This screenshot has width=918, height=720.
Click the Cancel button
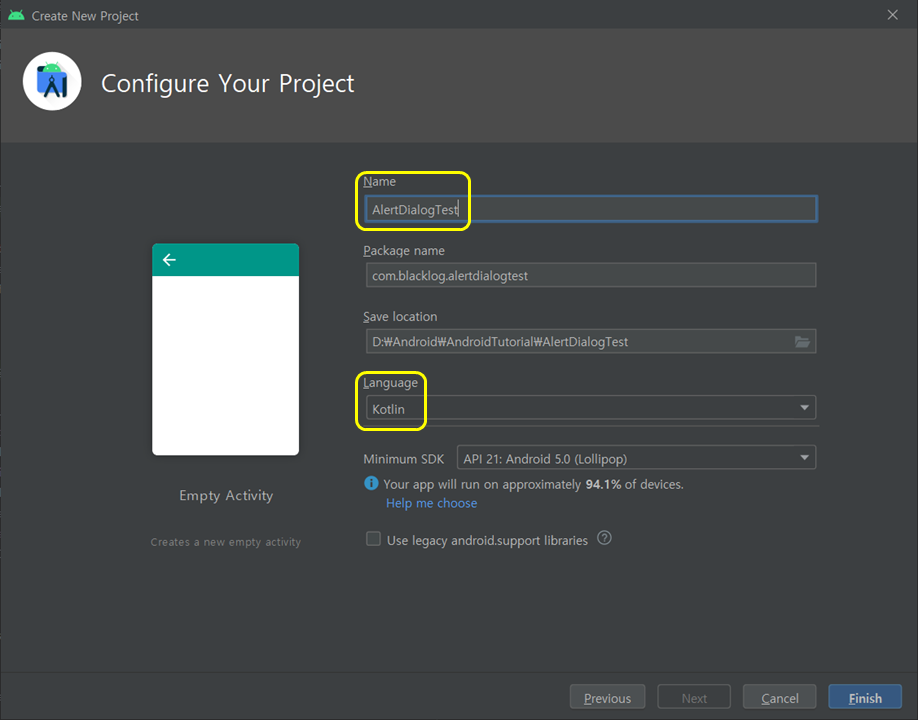coord(779,698)
